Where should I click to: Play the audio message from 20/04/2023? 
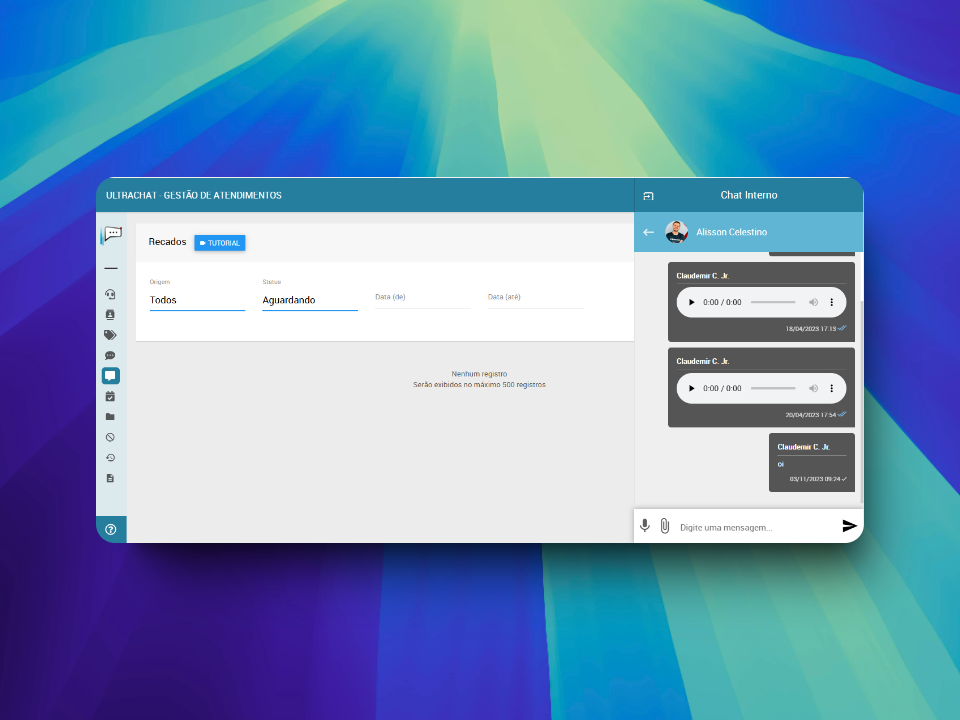click(691, 388)
